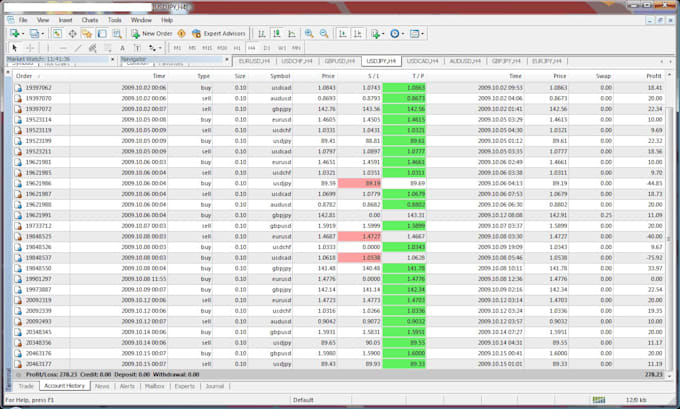This screenshot has width=680, height=409.
Task: Click the Navigator window toolbar icon
Action: pos(87,33)
